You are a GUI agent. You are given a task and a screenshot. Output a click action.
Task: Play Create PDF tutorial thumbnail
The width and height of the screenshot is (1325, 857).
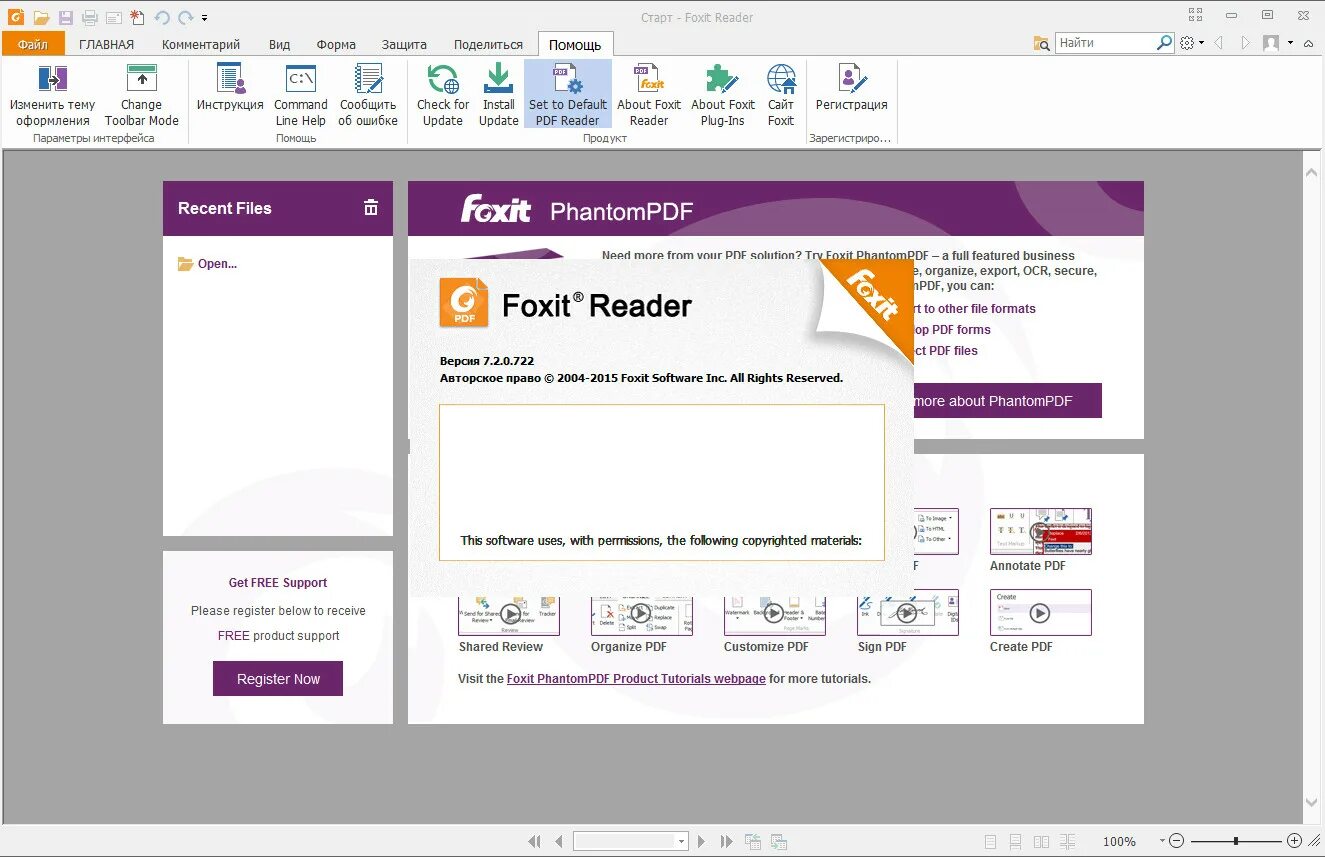pyautogui.click(x=1040, y=612)
